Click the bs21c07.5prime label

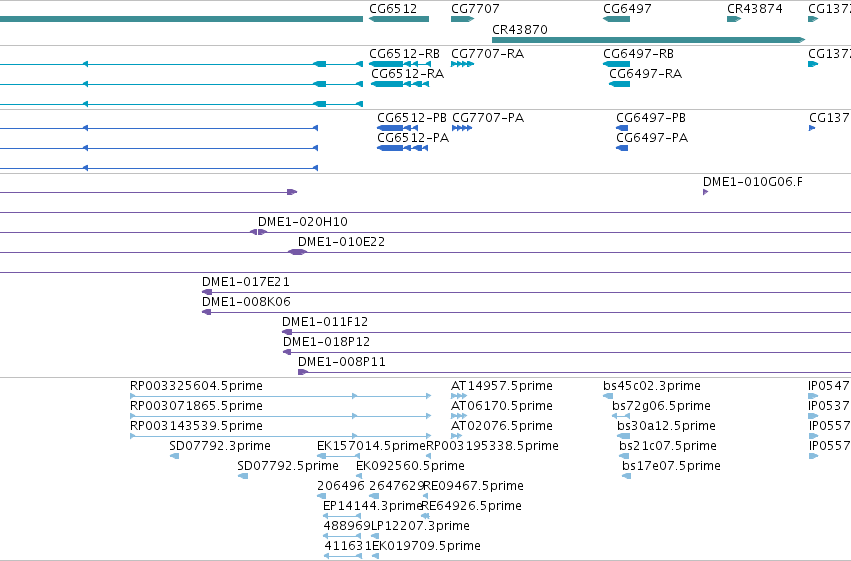tap(668, 446)
